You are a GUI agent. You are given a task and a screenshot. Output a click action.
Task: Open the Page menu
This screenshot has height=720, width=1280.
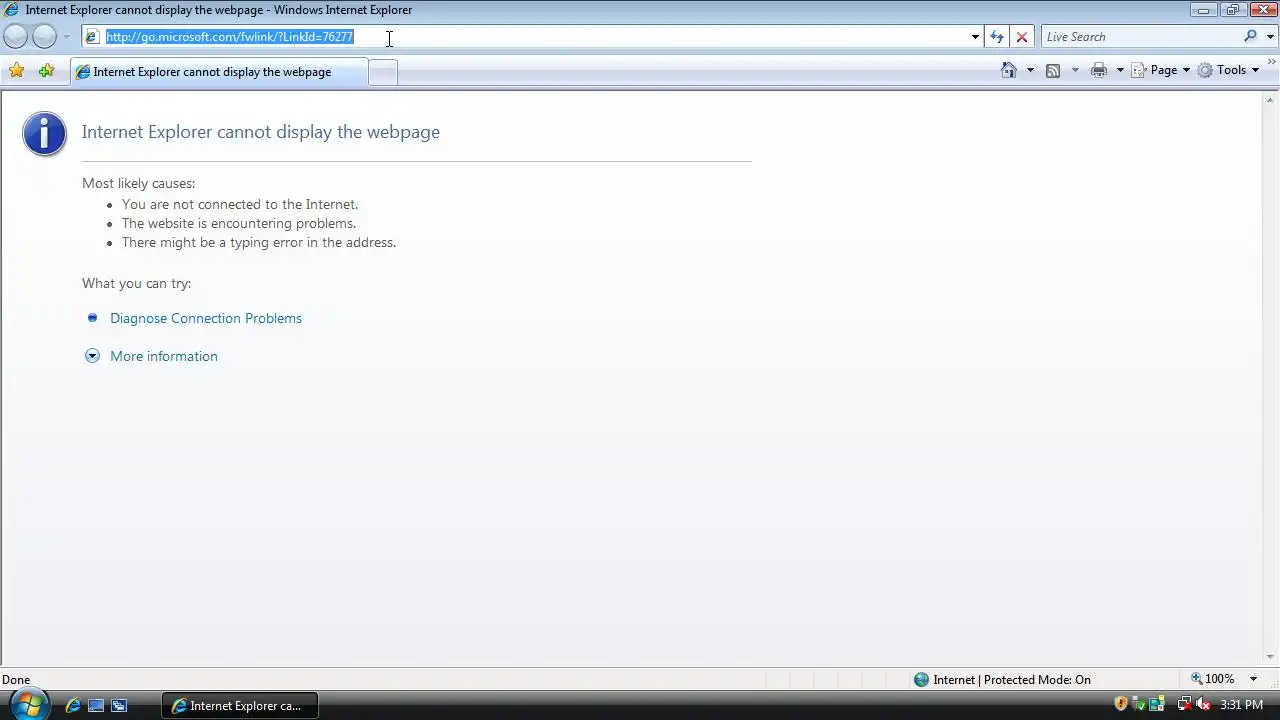tap(1161, 70)
